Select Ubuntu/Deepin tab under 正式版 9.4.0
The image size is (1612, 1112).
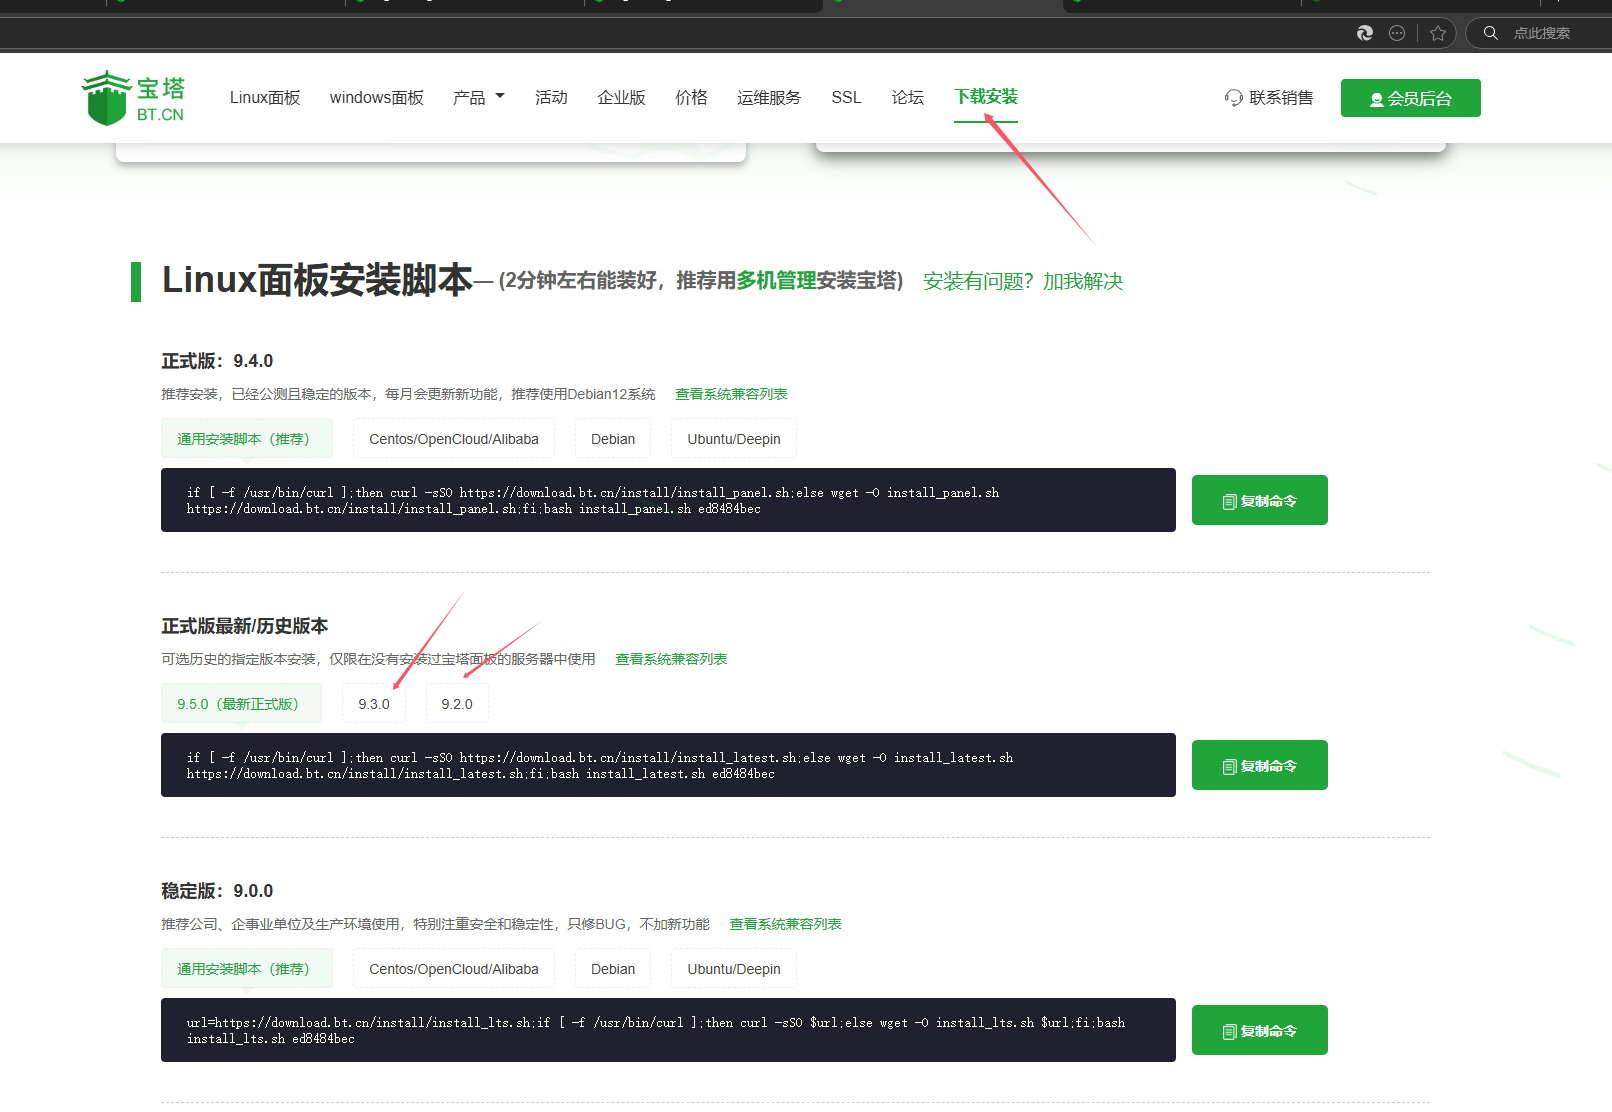(x=734, y=438)
